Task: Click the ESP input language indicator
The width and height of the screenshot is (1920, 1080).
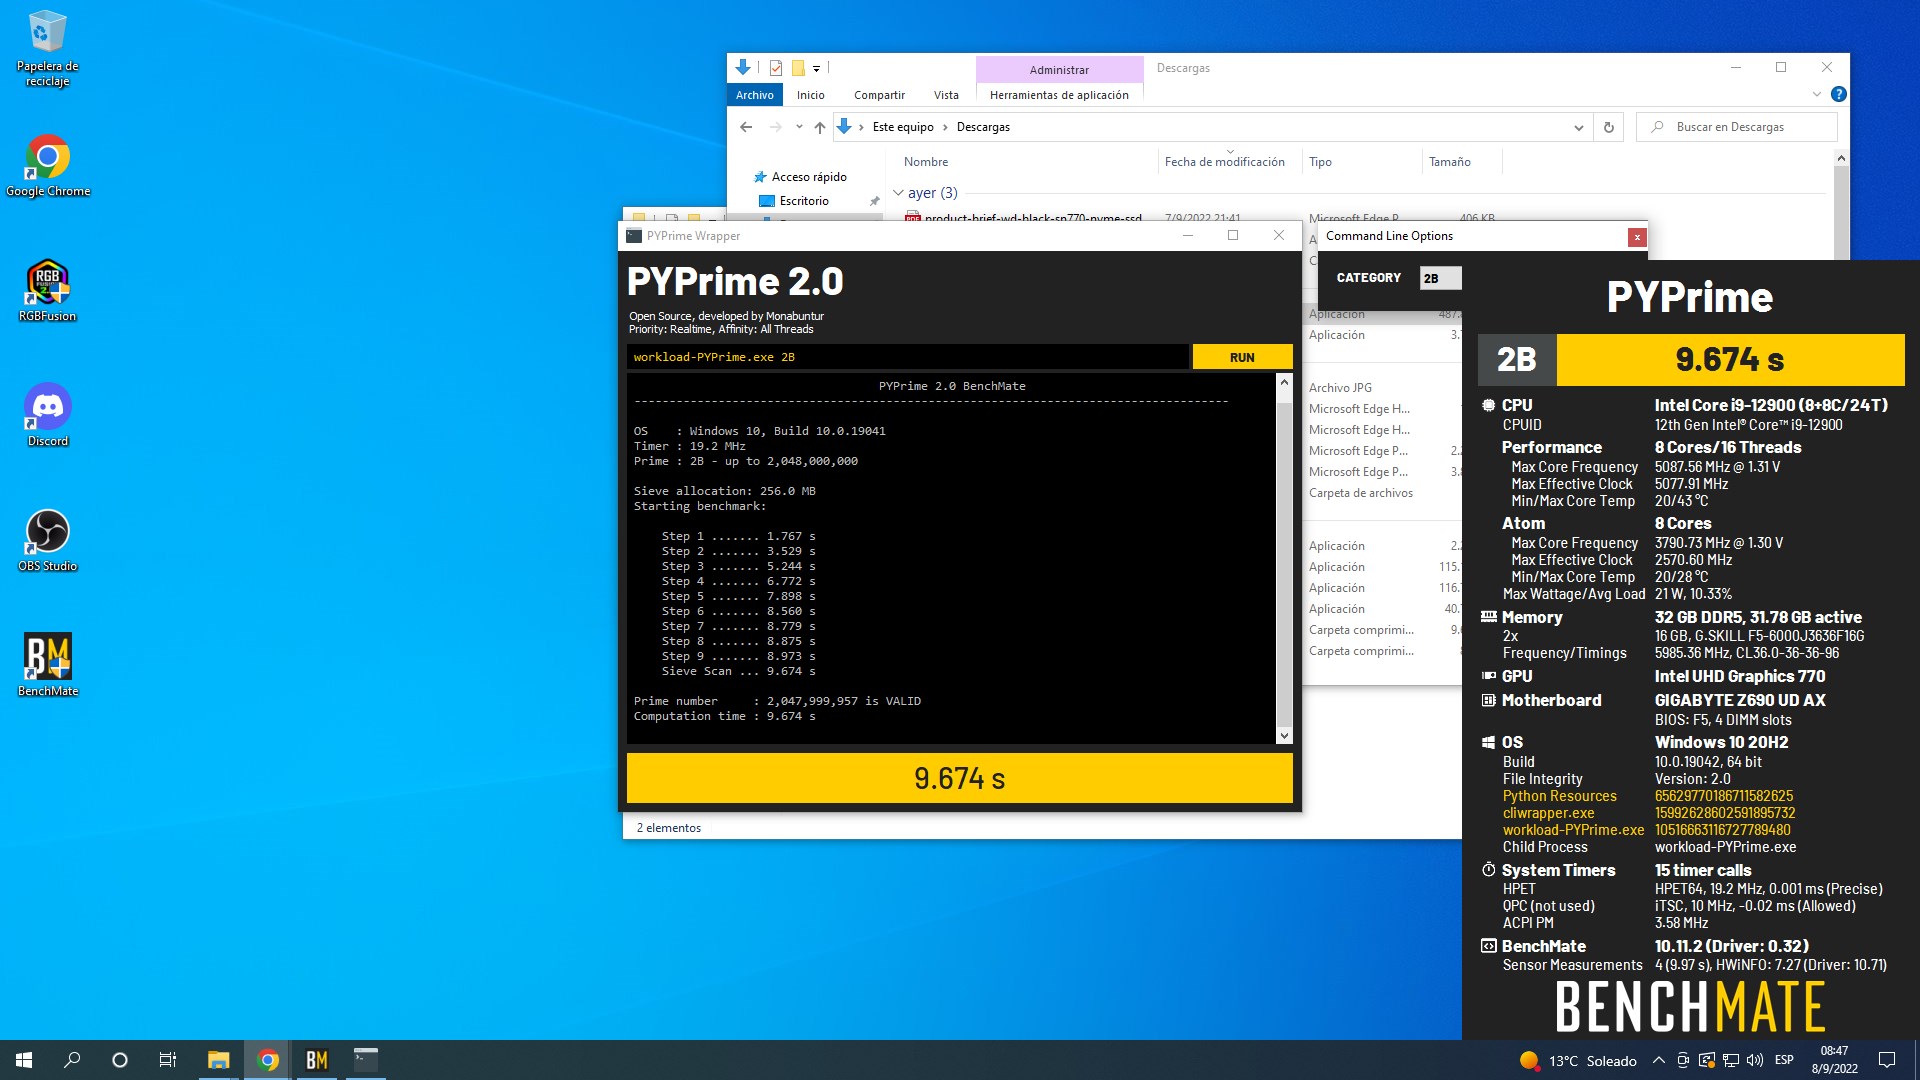Action: (x=1784, y=1060)
